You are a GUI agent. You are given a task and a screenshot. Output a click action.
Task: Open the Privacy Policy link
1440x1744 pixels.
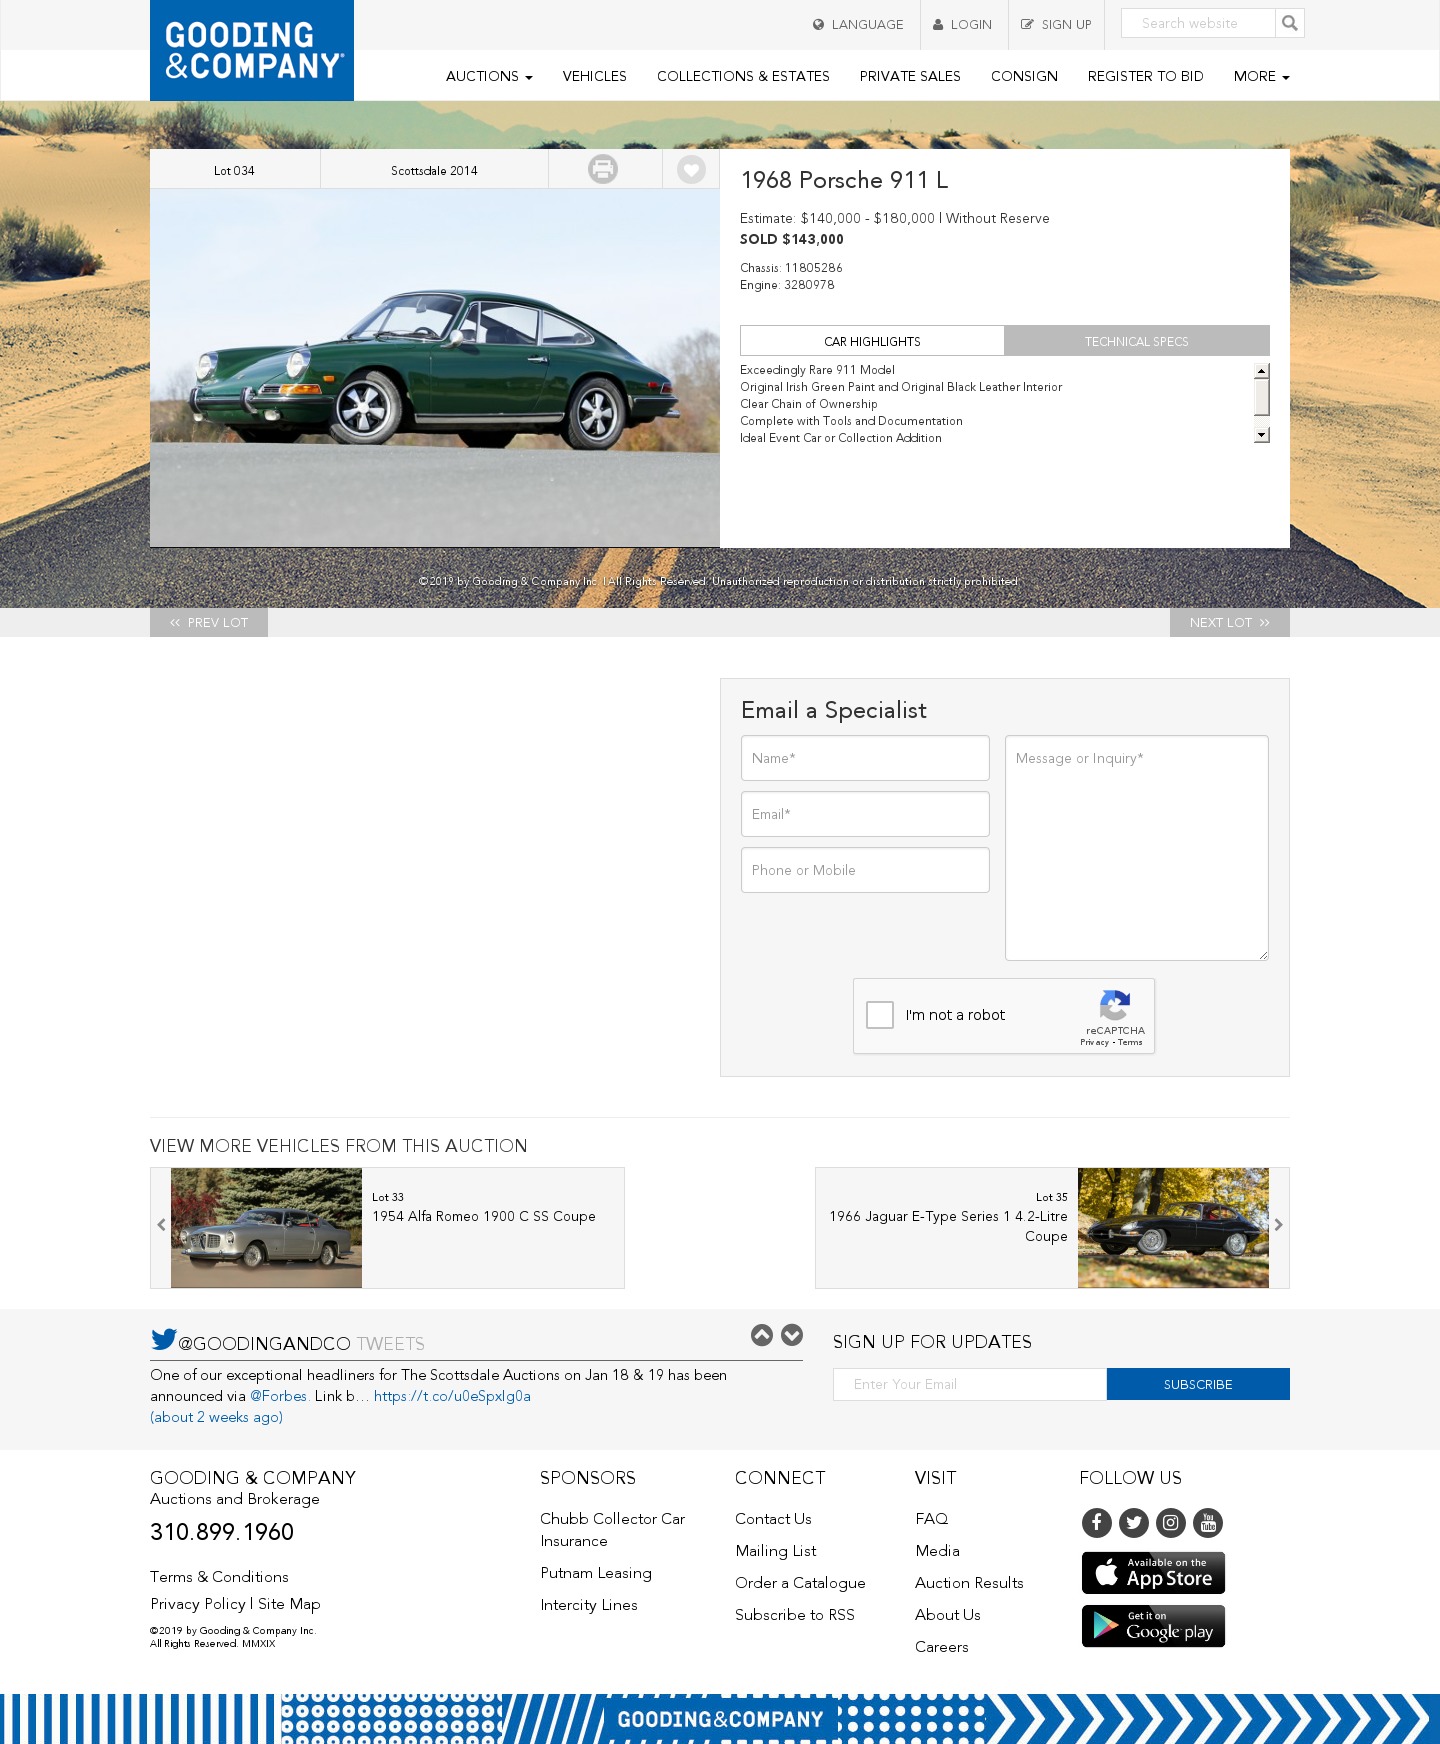tap(198, 1604)
